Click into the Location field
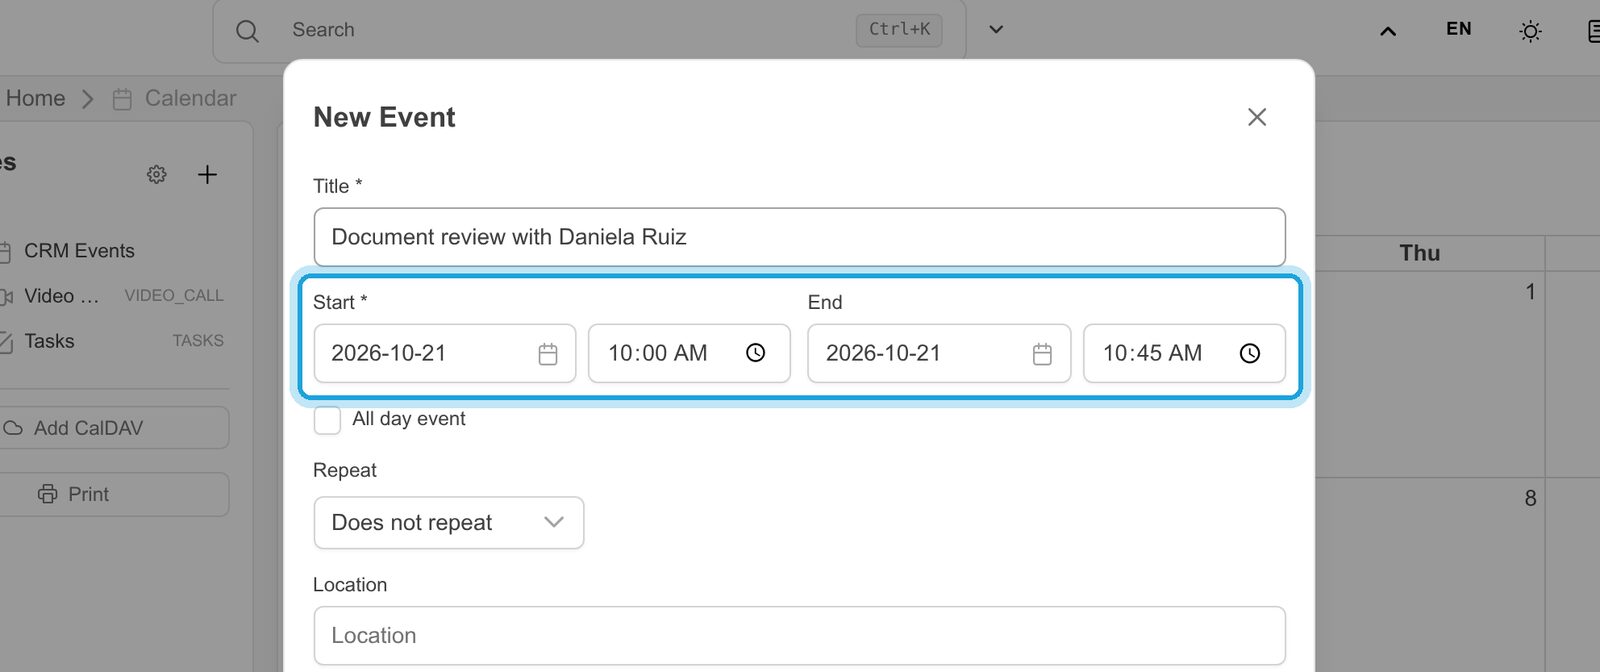The image size is (1600, 672). pyautogui.click(x=799, y=636)
